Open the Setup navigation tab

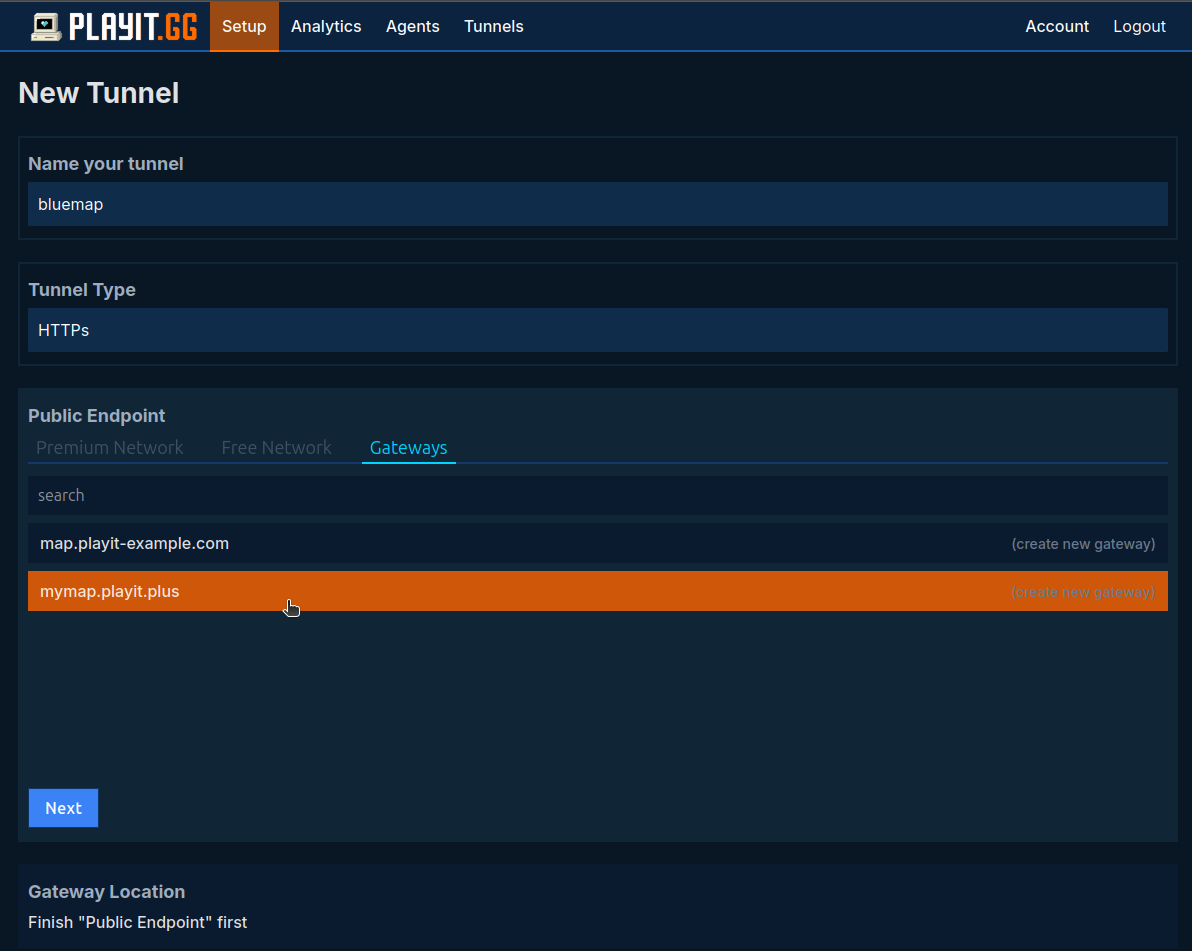point(244,27)
